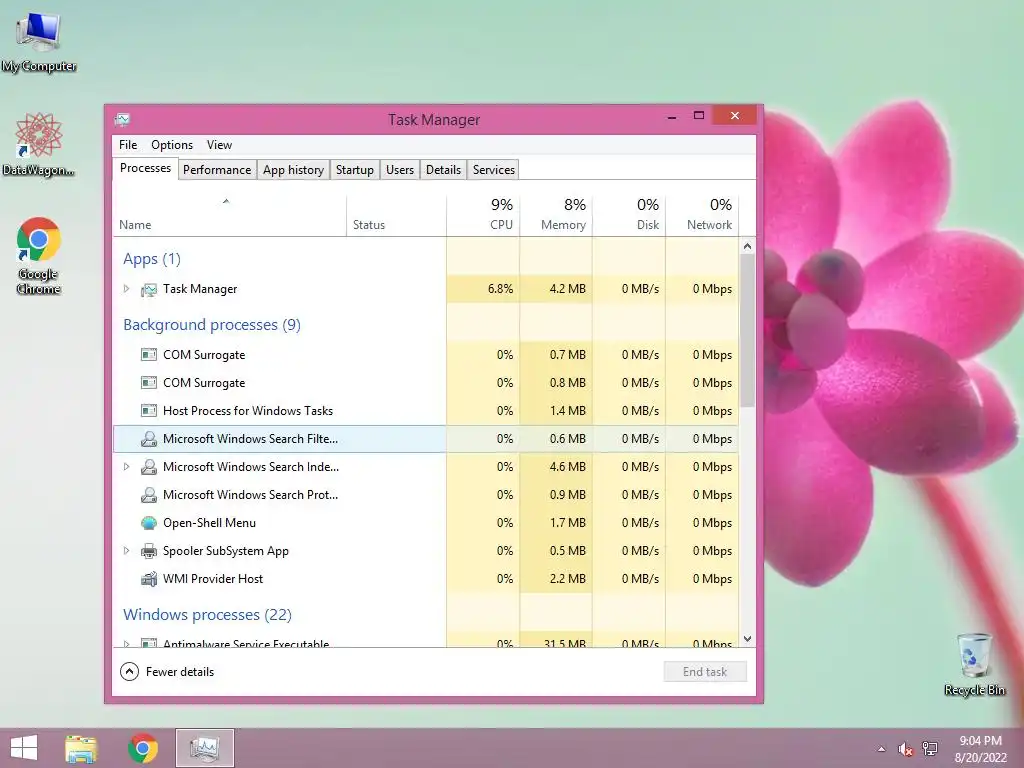Screen dimensions: 1024x768
Task: Click the network tray icon
Action: click(x=930, y=749)
